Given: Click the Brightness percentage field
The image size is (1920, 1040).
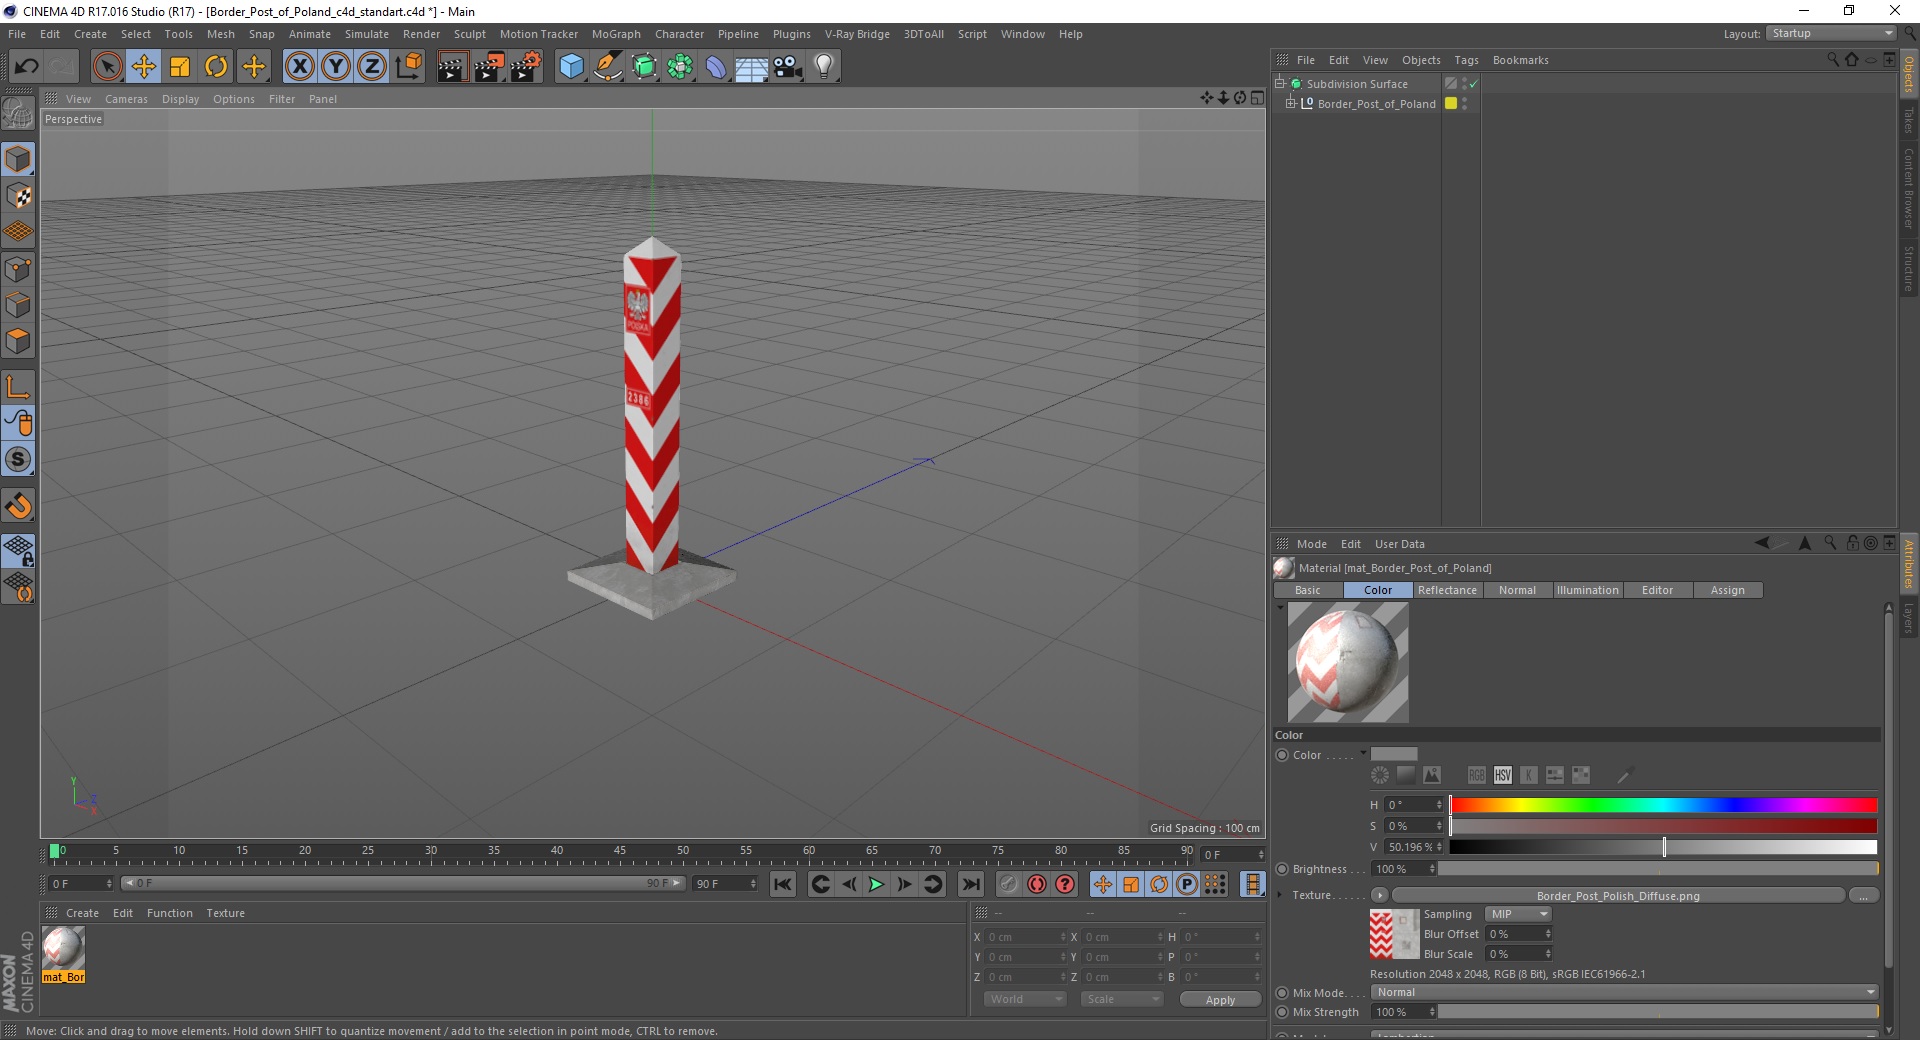Looking at the screenshot, I should coord(1403,869).
